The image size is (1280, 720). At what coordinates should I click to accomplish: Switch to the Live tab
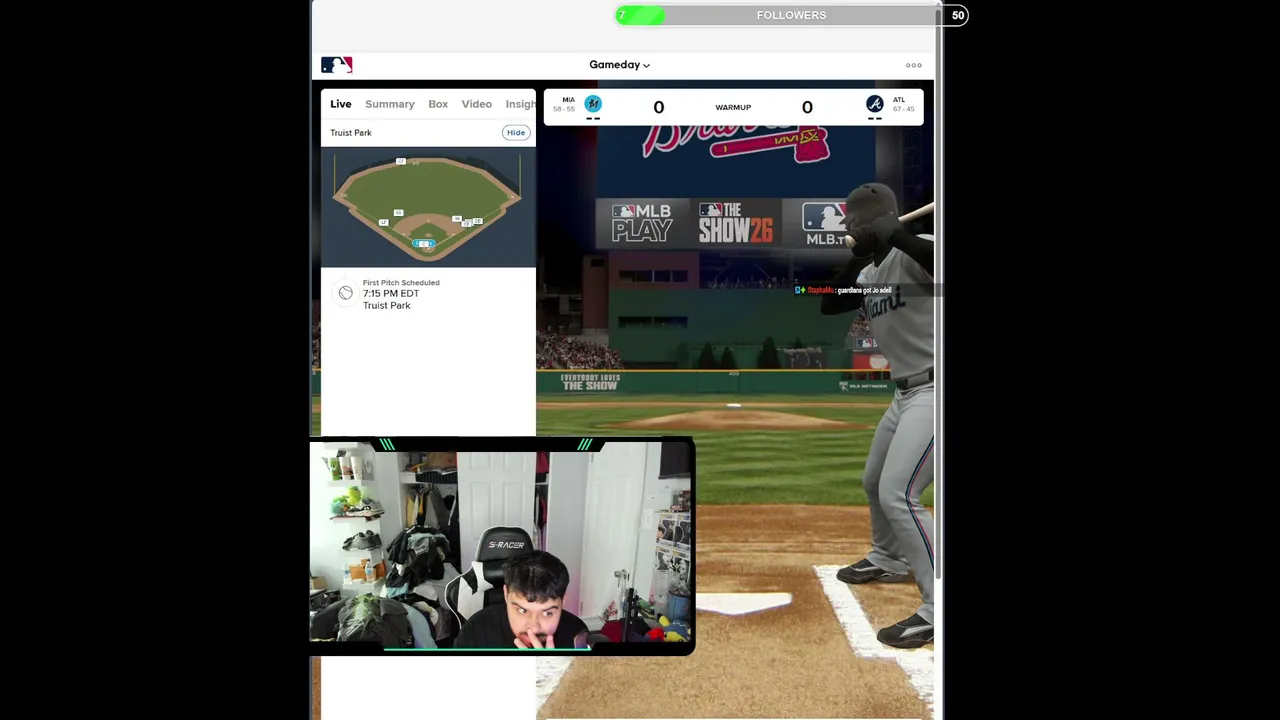[341, 104]
